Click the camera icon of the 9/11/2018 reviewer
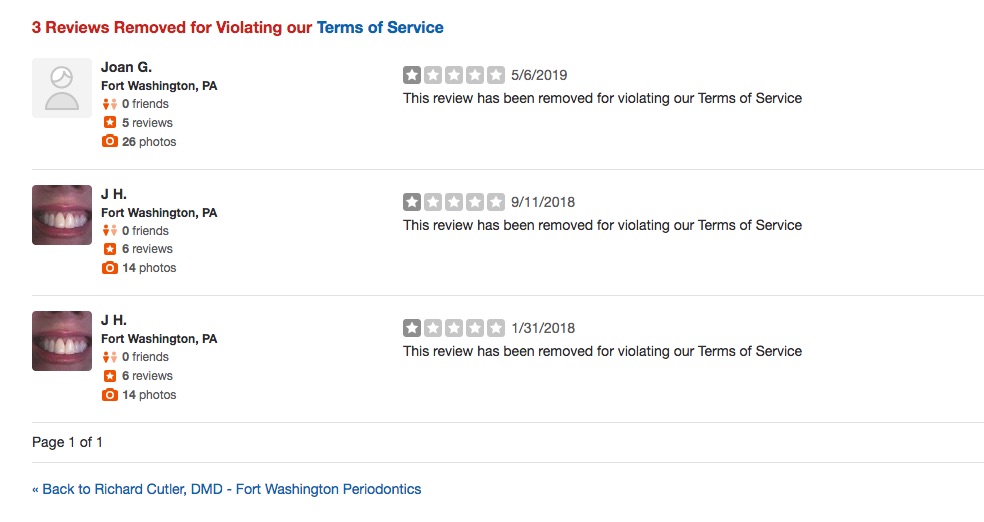 (x=110, y=268)
